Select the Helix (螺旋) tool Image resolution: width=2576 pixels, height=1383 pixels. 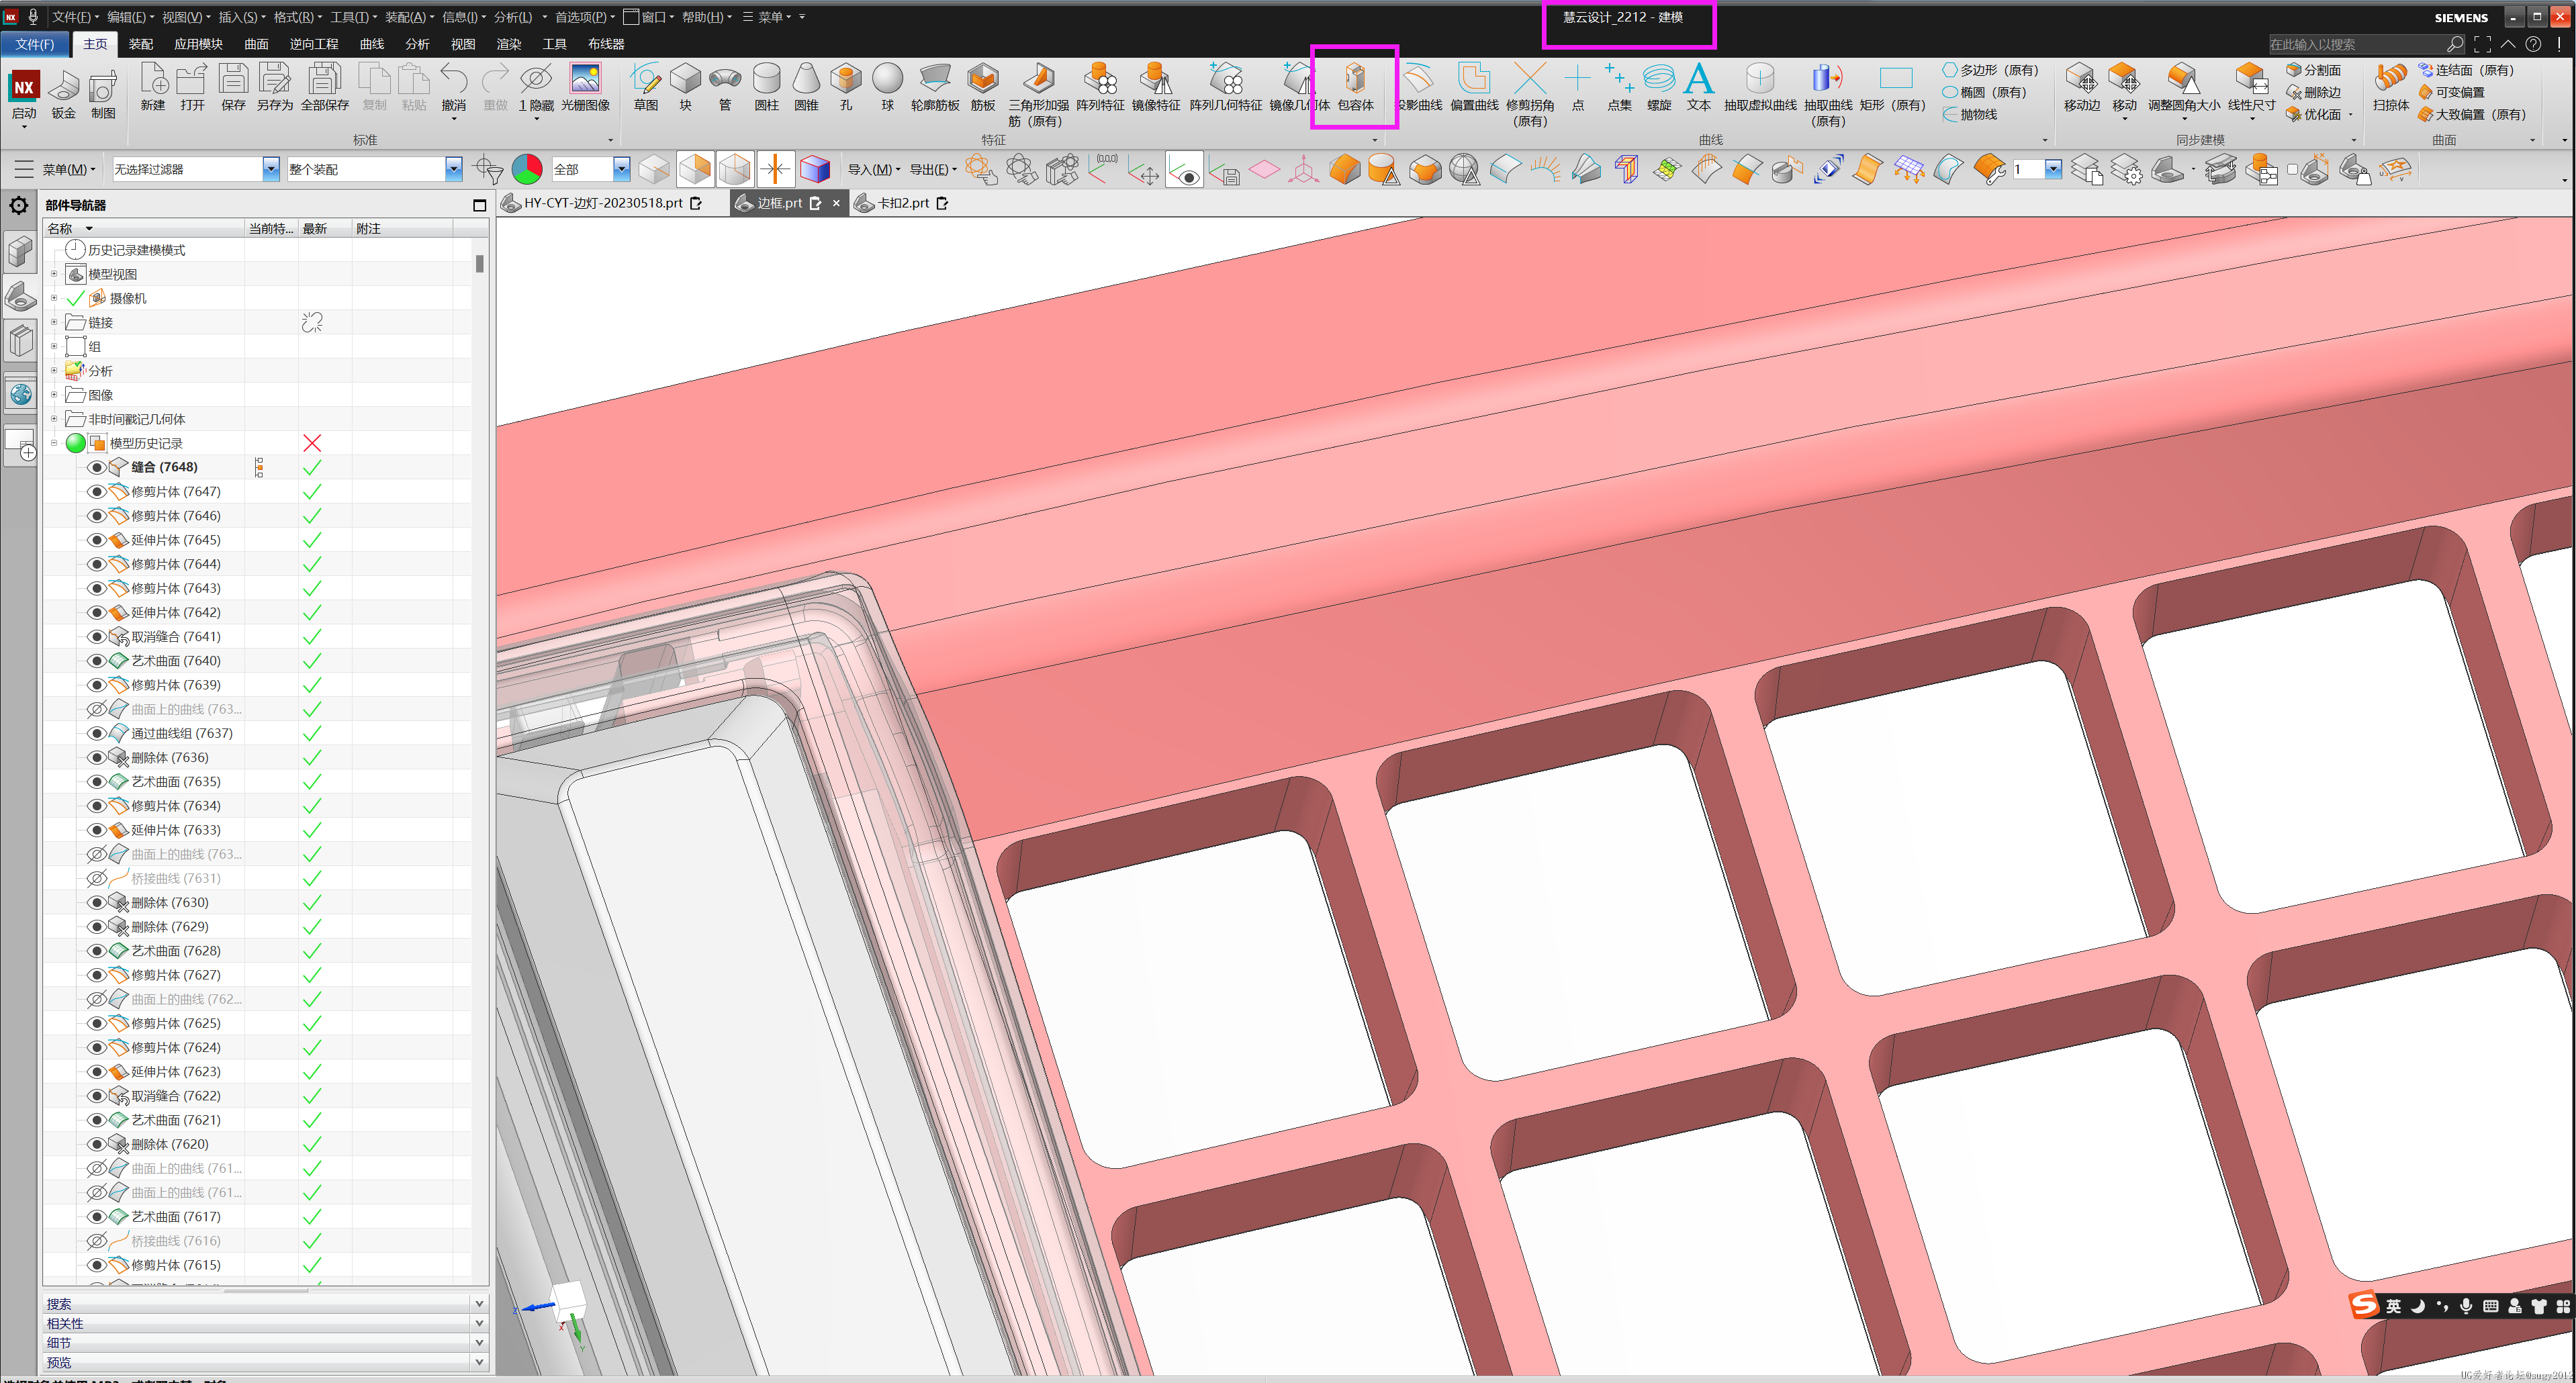[1658, 87]
